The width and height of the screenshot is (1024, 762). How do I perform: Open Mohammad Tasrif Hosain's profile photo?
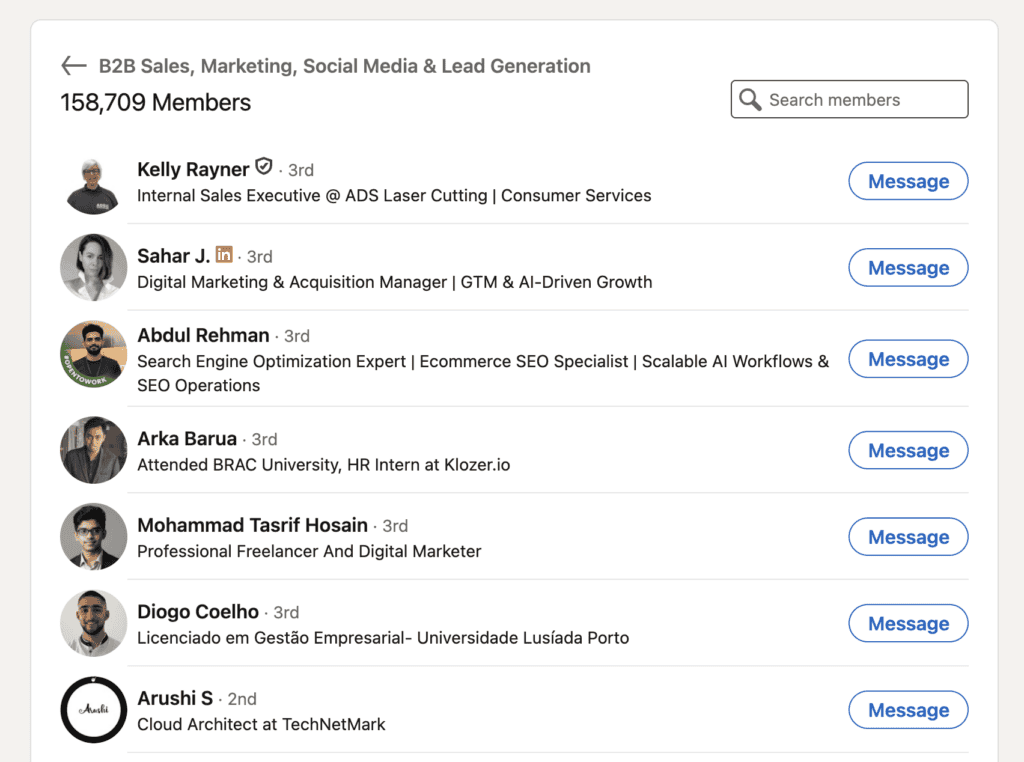coord(93,536)
